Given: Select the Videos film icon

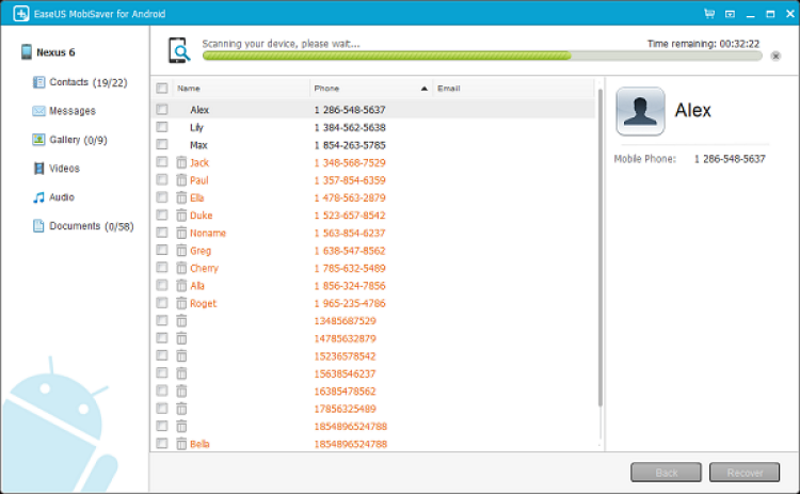Looking at the screenshot, I should [39, 168].
